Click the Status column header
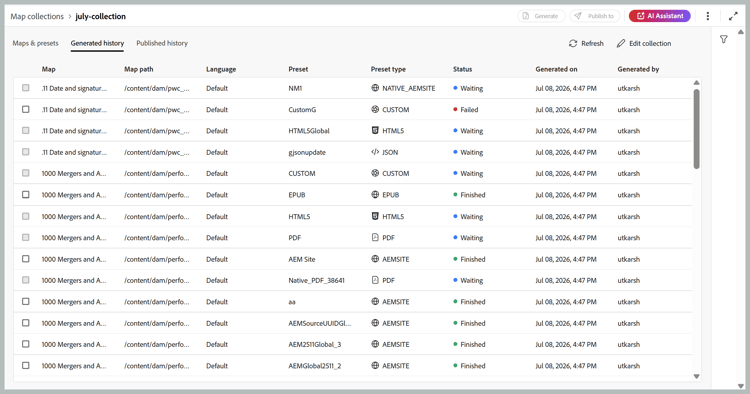Viewport: 750px width, 394px height. (462, 69)
